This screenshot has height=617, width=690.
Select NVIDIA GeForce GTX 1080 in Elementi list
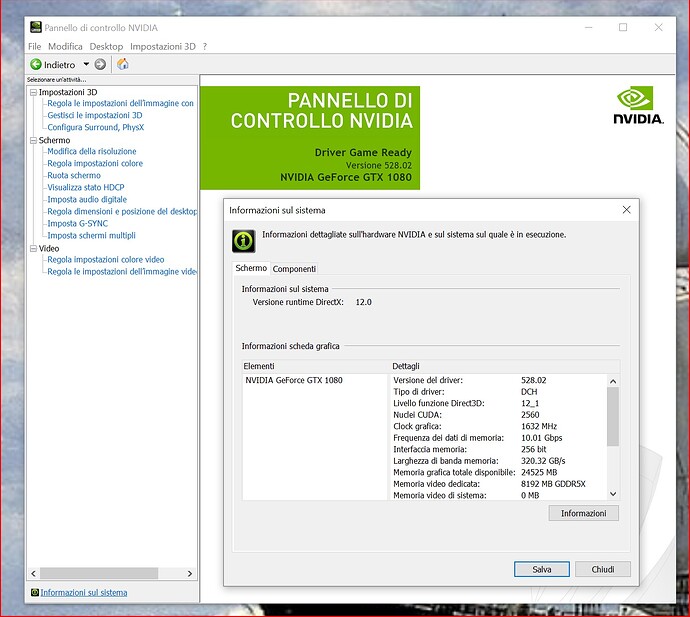click(x=294, y=380)
